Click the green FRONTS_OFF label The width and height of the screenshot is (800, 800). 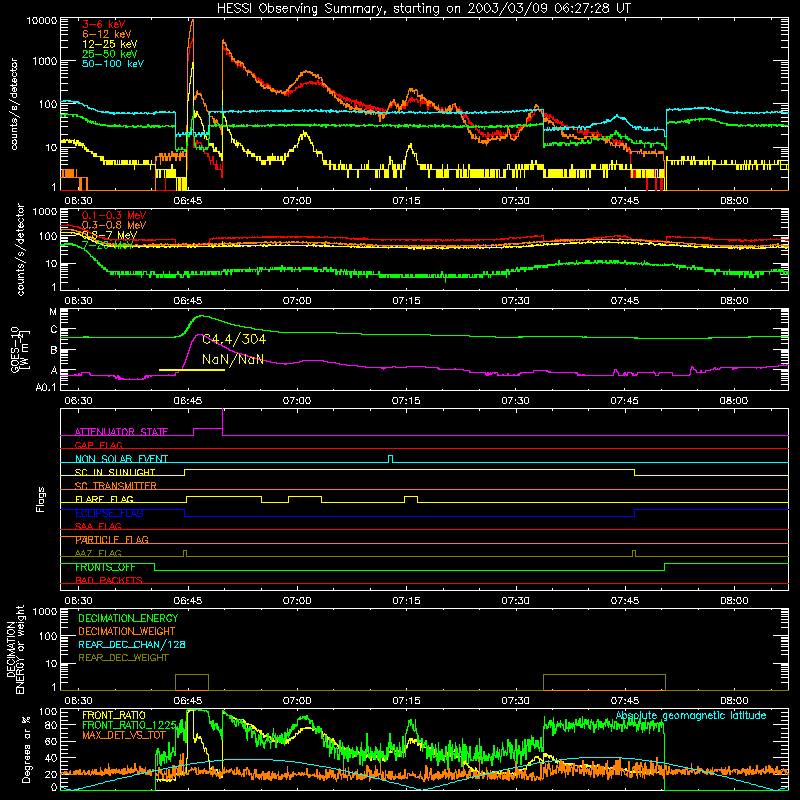pos(105,567)
